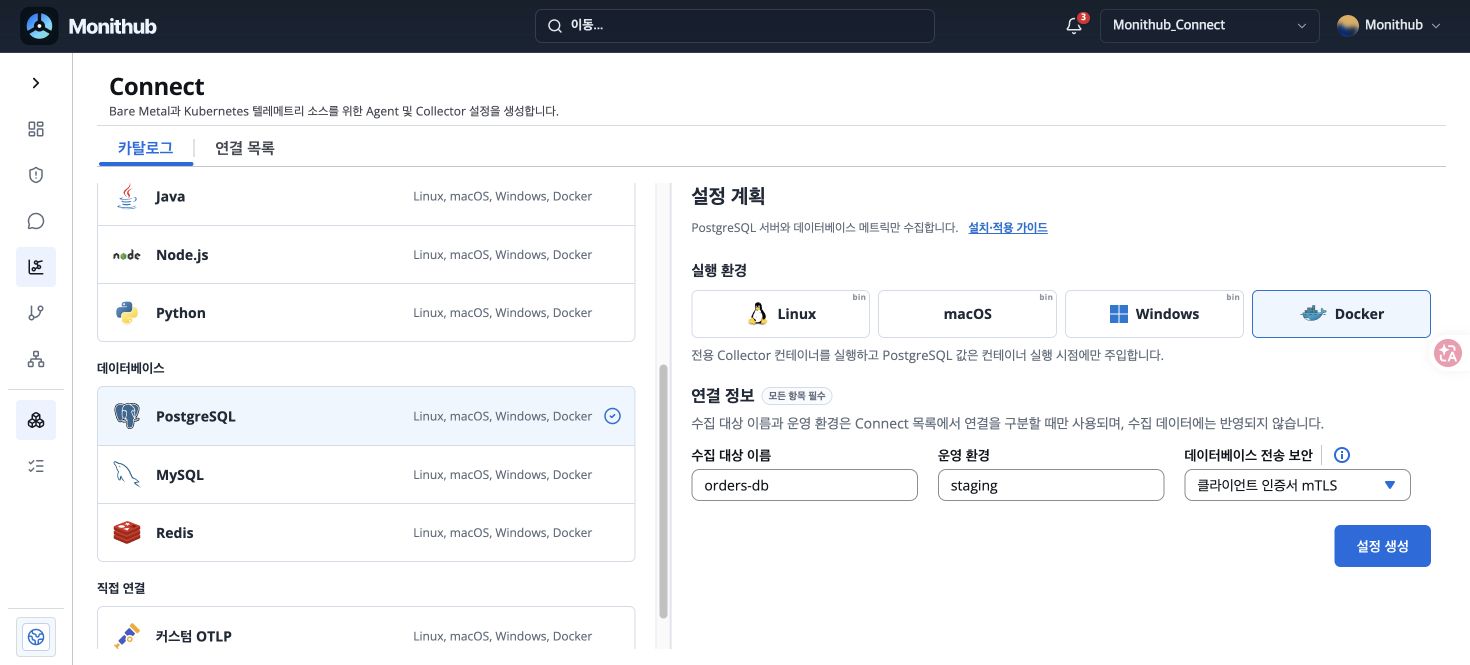Click the Monithub brand name in header
Screen dimensions: 1470x665
pyautogui.click(x=112, y=27)
